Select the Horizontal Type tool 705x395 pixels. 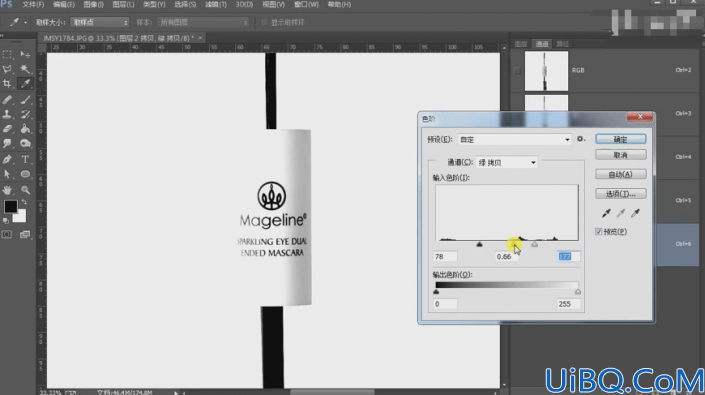coord(25,159)
